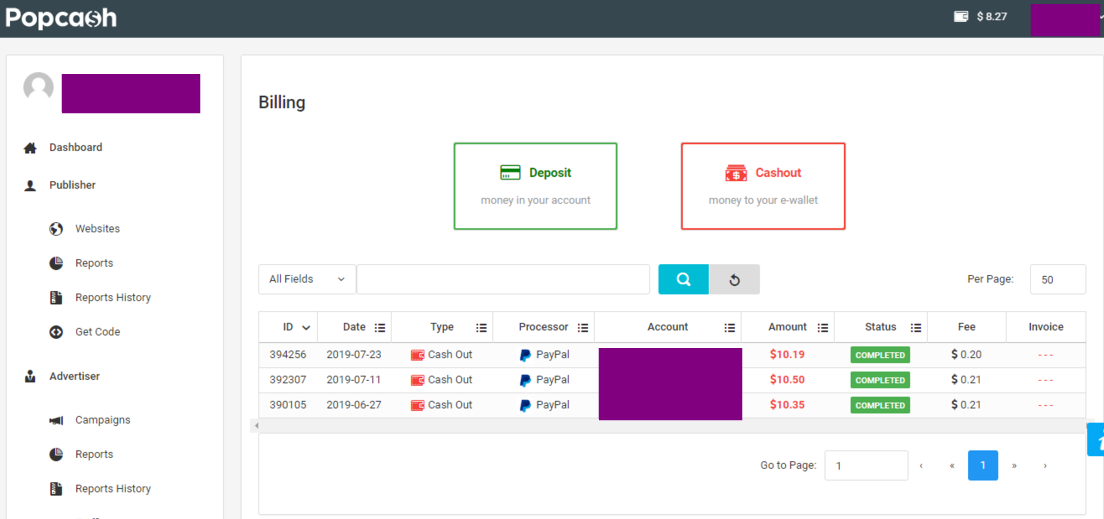Open the Type column filter menu icon
The image size is (1104, 519).
482,327
